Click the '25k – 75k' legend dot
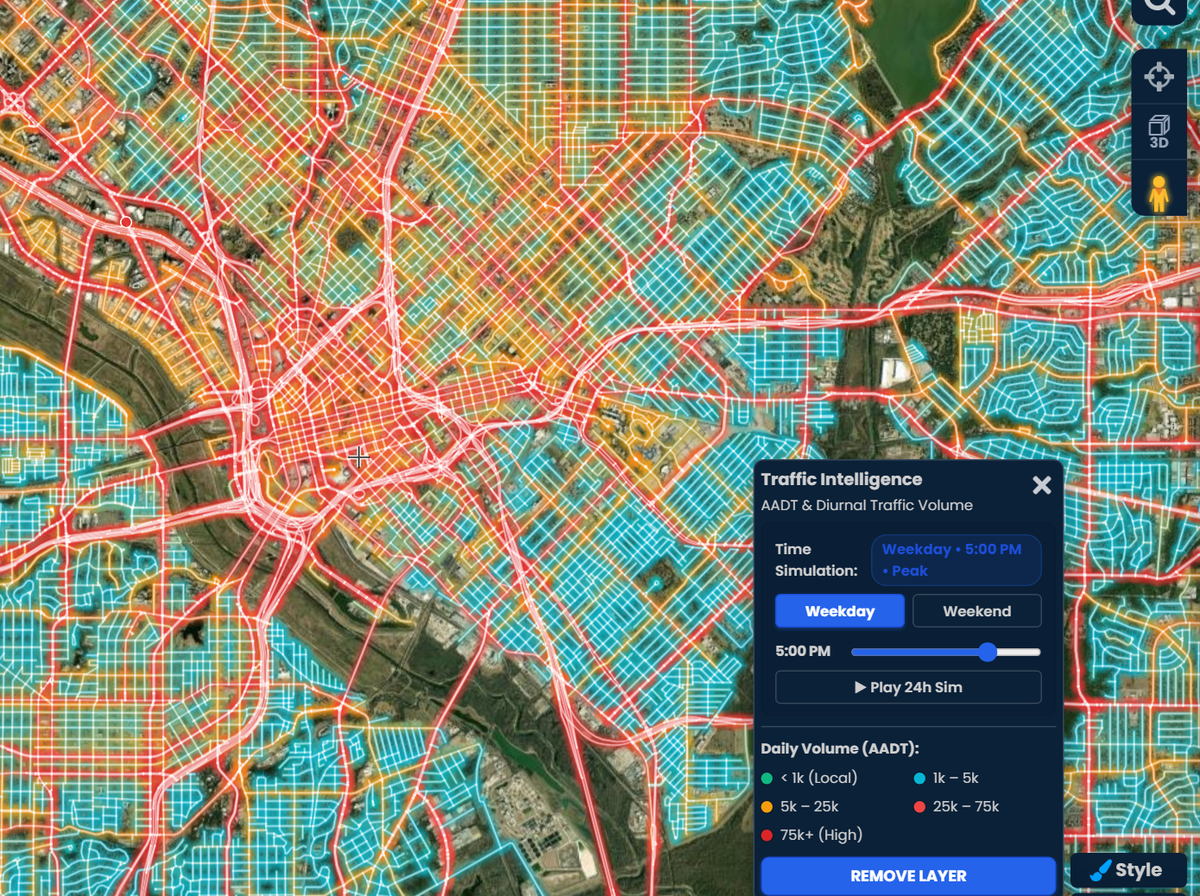This screenshot has height=896, width=1200. [x=919, y=806]
